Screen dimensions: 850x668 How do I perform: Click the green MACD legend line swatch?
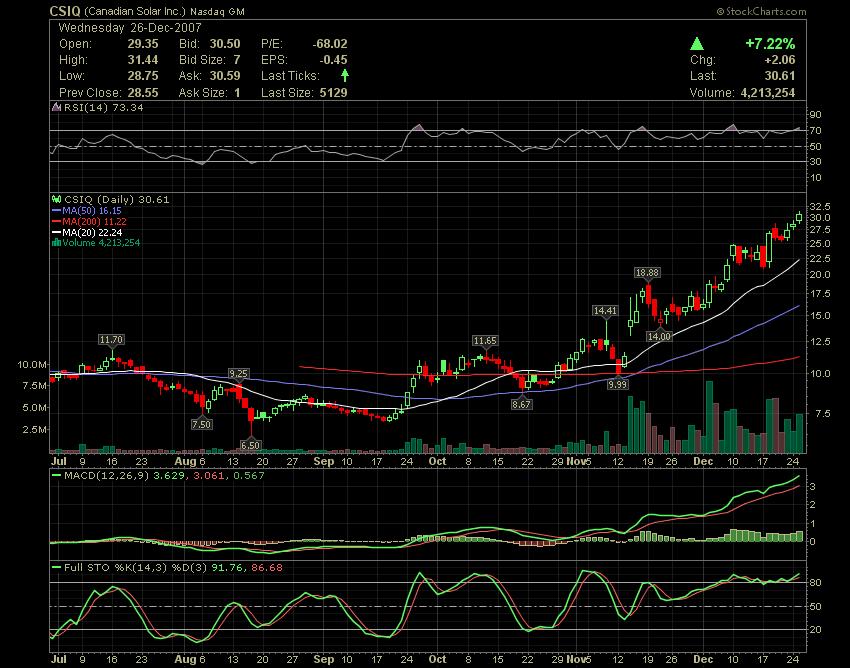[56, 476]
